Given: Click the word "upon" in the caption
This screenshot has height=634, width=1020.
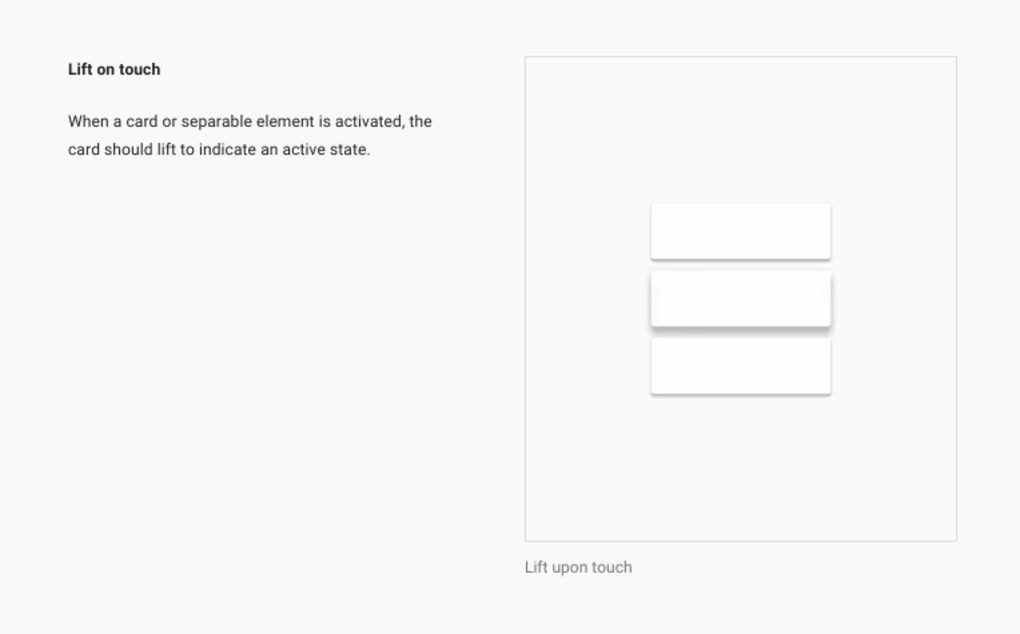Looking at the screenshot, I should click(x=571, y=568).
